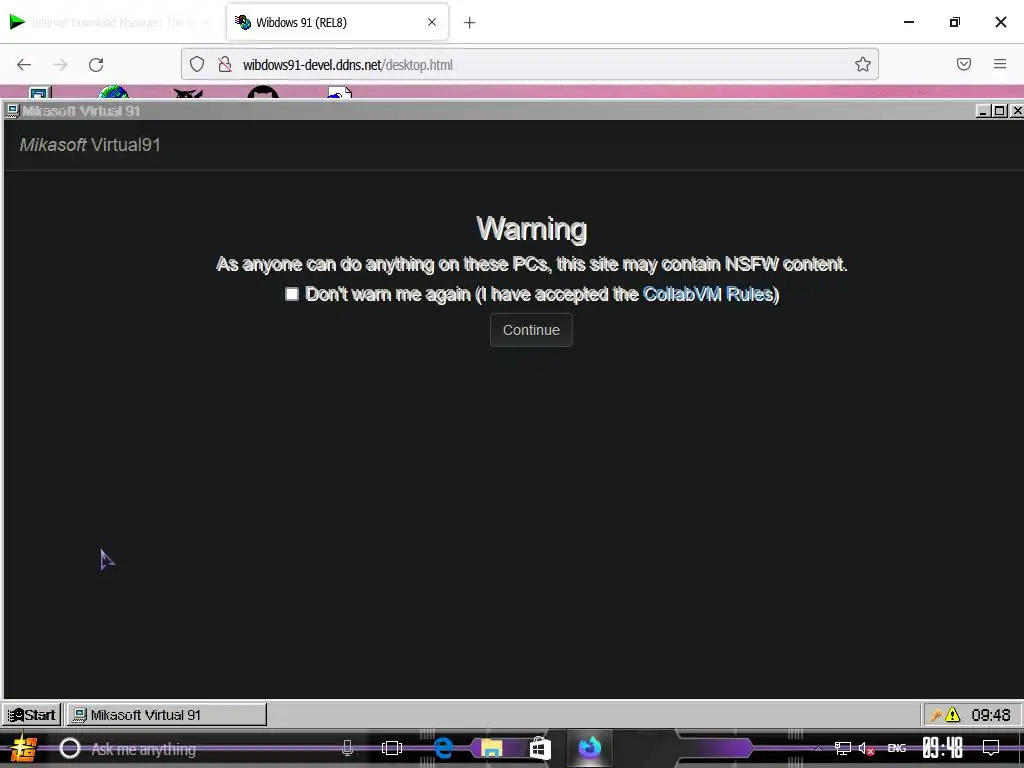This screenshot has height=768, width=1024.
Task: Minimize the Mikasoft Virtual 91 window
Action: point(983,111)
